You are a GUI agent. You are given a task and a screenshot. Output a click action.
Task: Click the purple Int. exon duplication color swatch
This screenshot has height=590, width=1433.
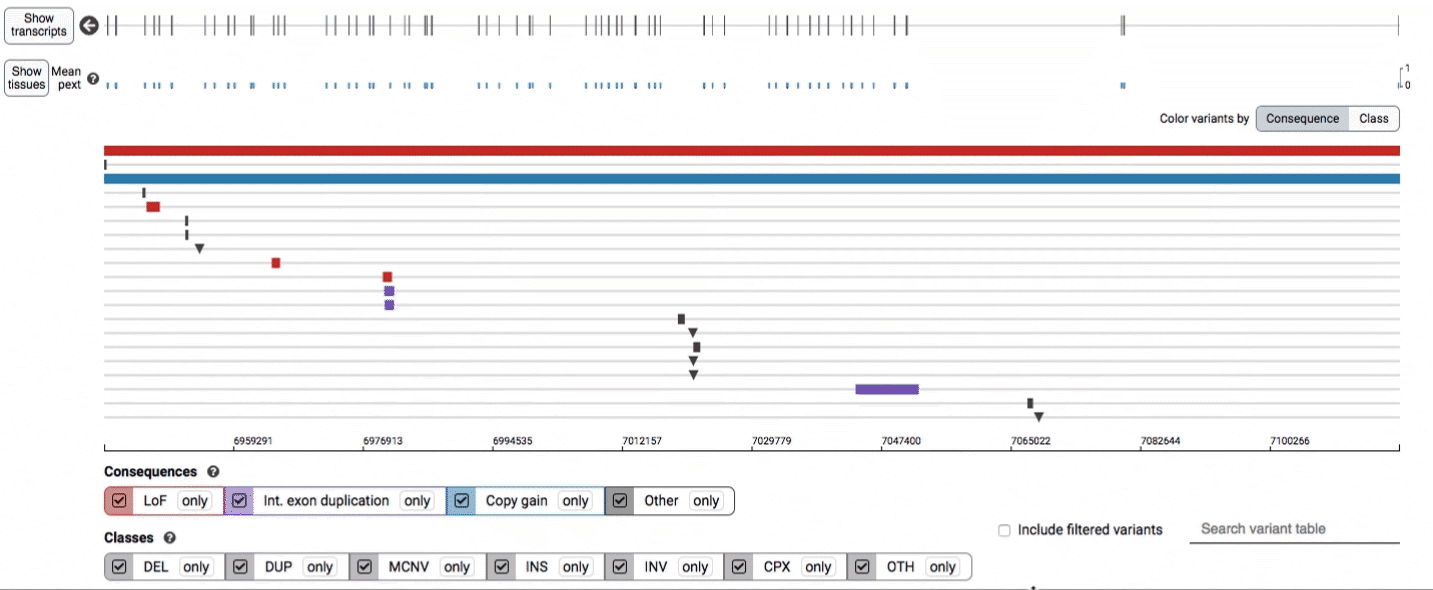(x=239, y=501)
